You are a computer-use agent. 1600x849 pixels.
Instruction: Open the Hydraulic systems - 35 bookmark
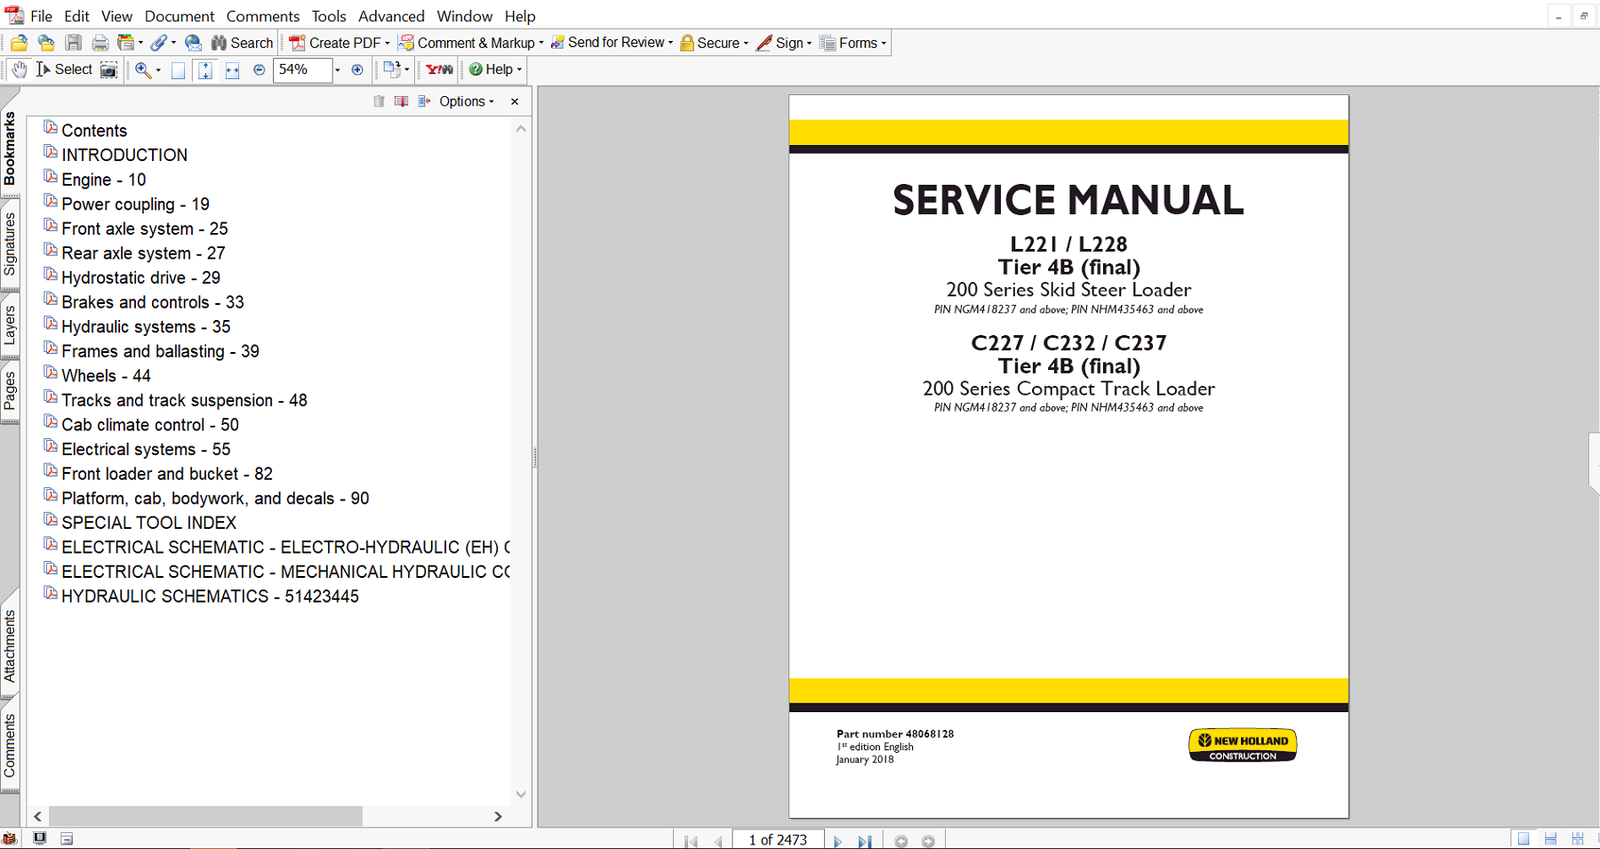(145, 327)
